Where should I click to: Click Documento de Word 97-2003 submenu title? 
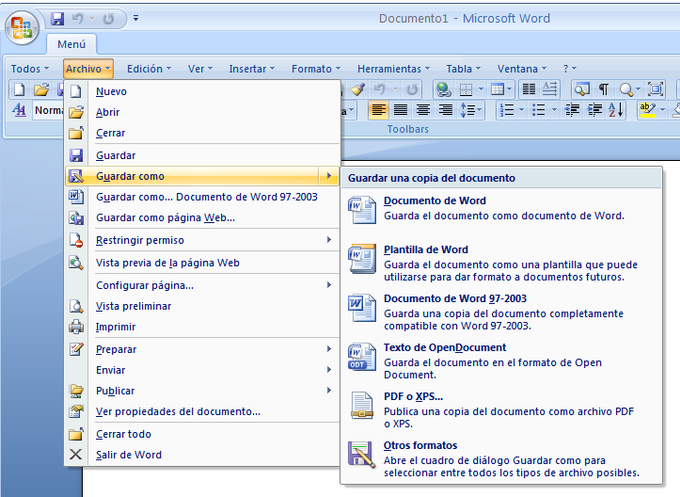tap(455, 298)
